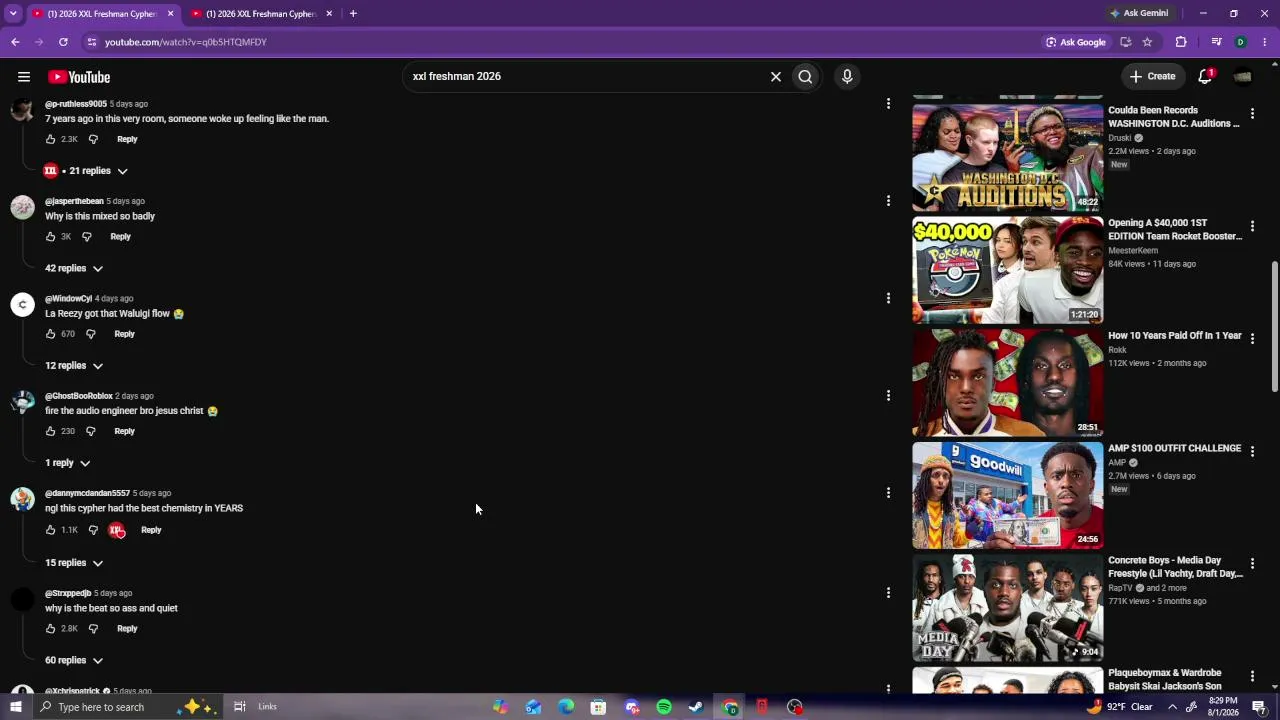Show hidden system tray icons
The height and width of the screenshot is (720, 1280).
coord(1172,707)
